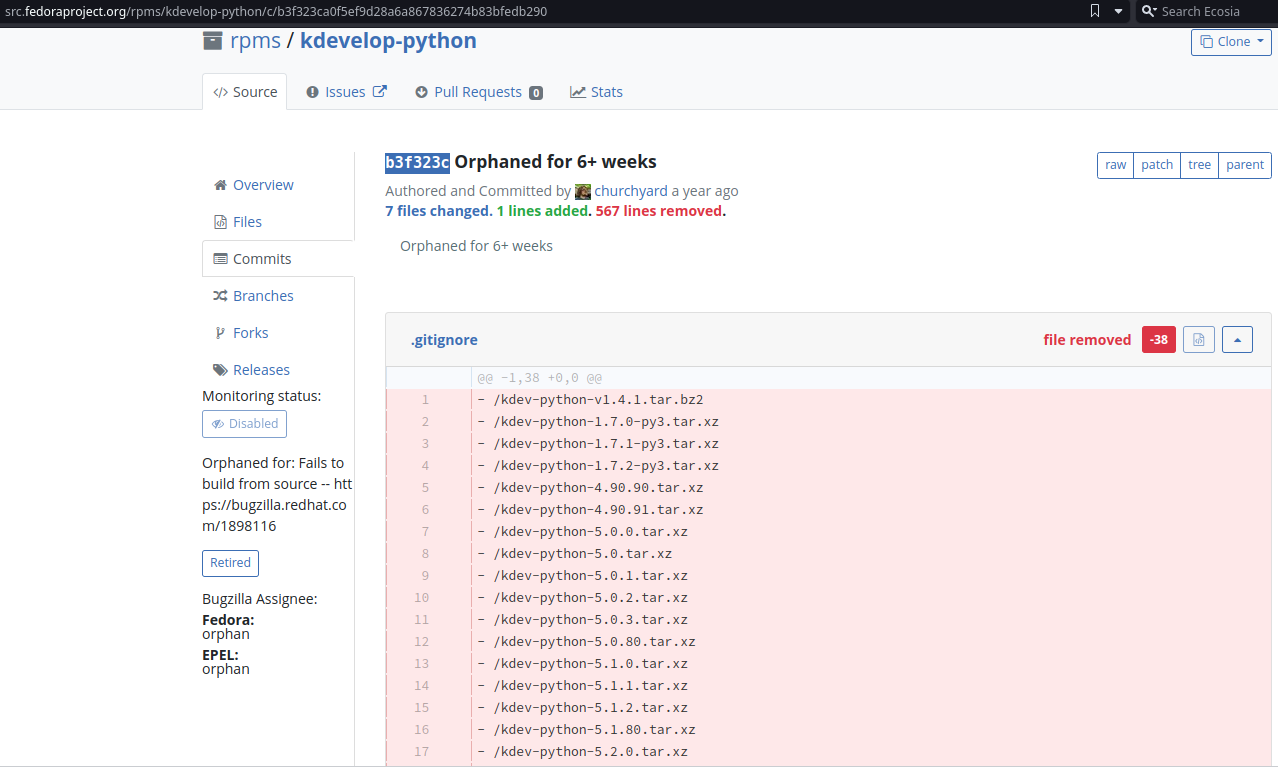Viewport: 1278px width, 767px height.
Task: Click the view file icon for .gitignore
Action: (x=1198, y=340)
